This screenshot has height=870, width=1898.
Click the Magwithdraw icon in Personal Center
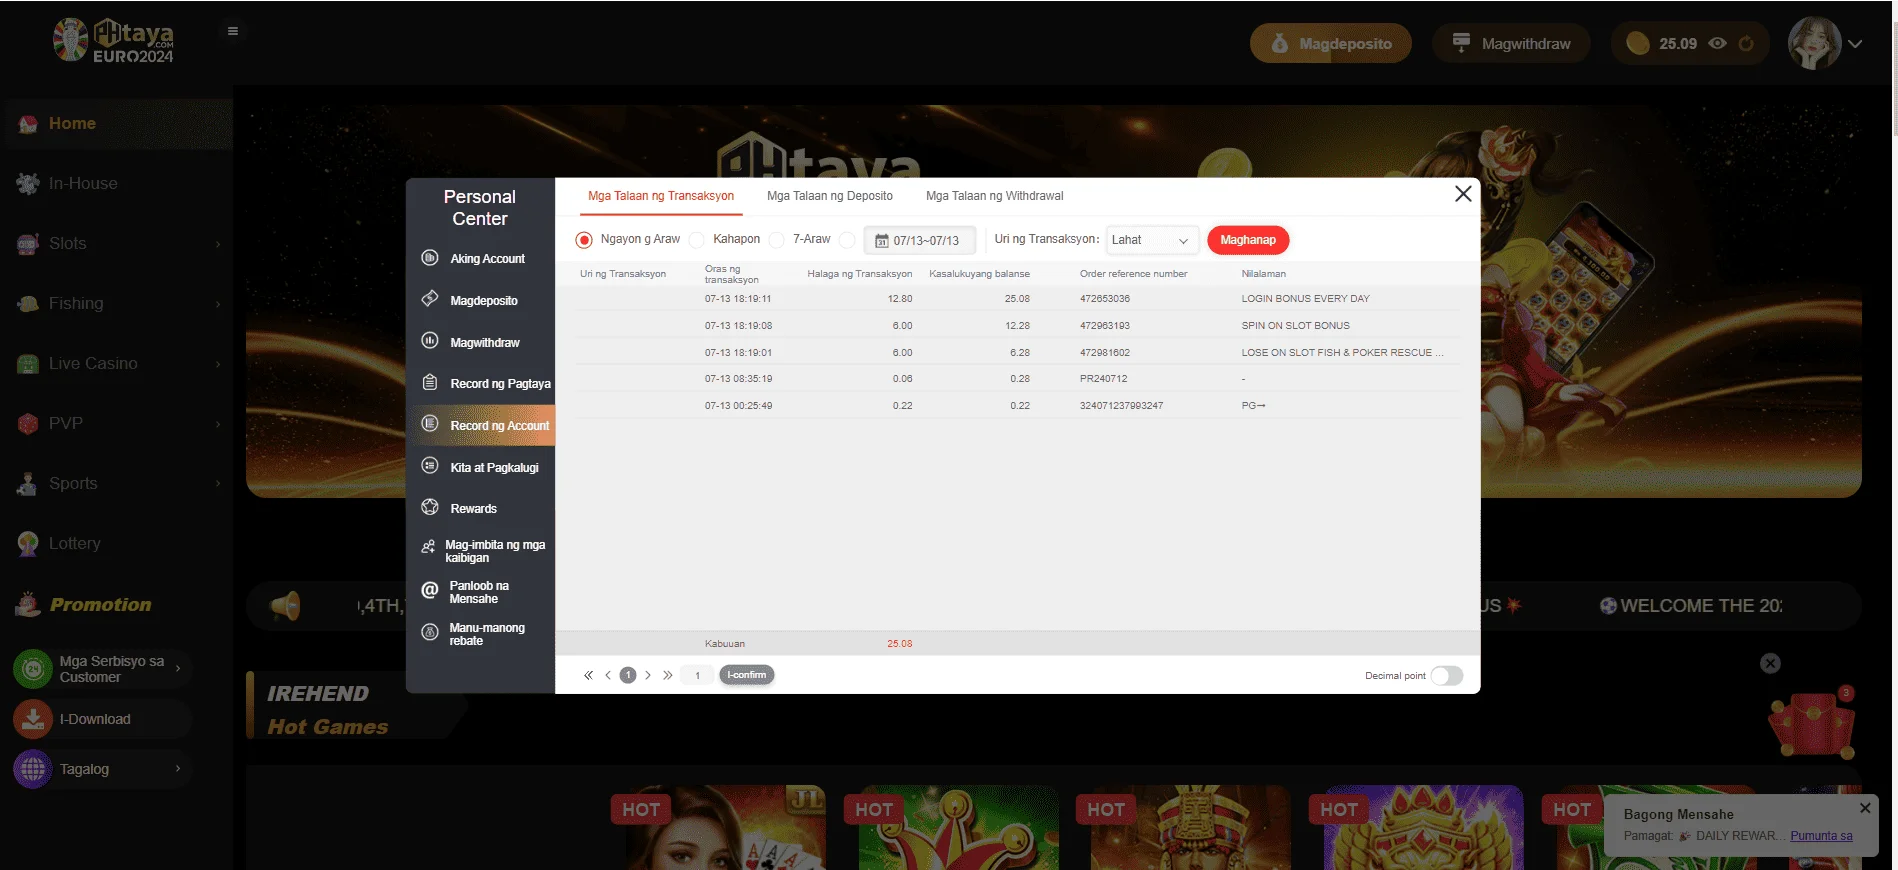coord(430,341)
